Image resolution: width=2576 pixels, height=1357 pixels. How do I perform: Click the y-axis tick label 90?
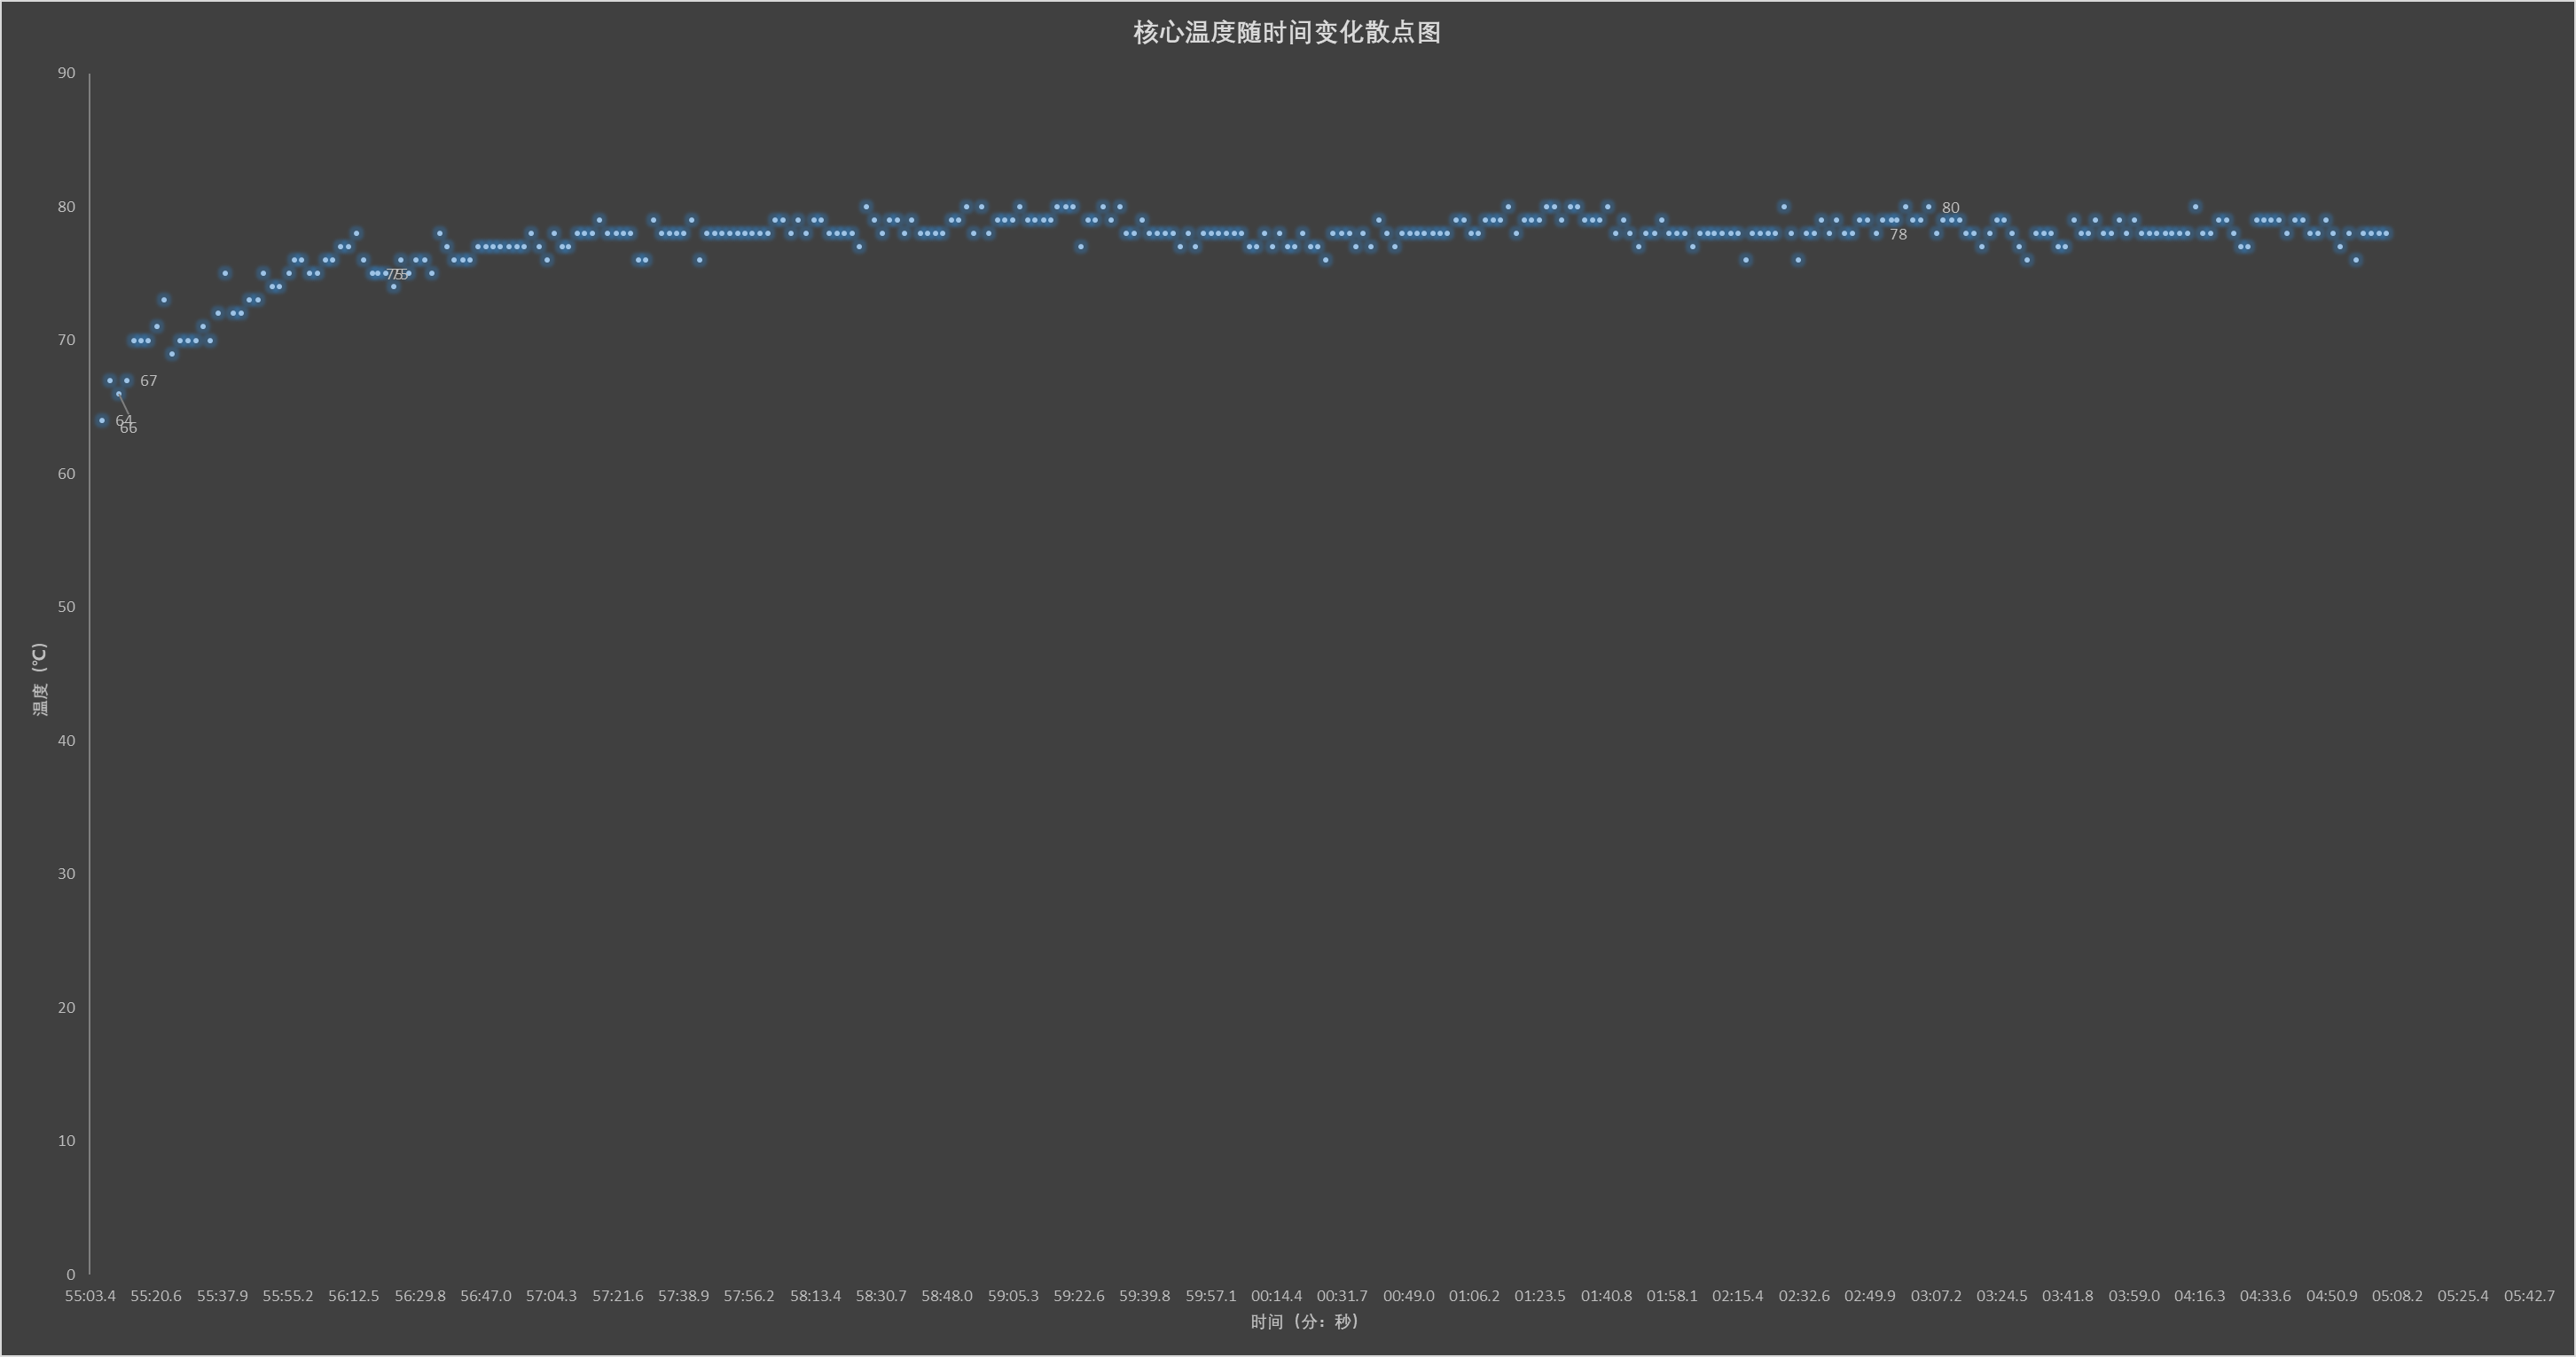coord(66,73)
